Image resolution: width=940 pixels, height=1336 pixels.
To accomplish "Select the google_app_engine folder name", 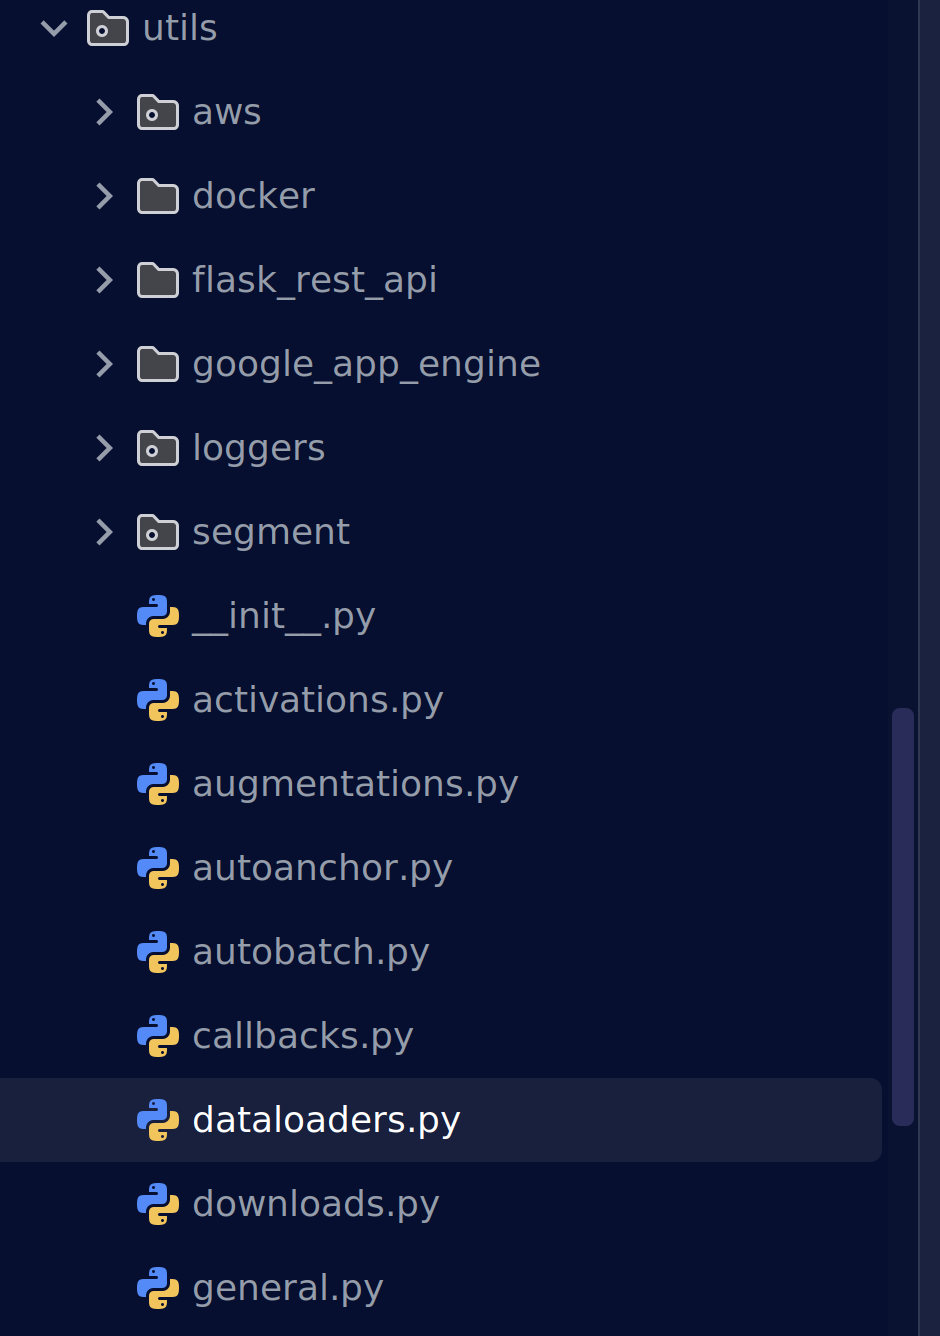I will [x=367, y=364].
